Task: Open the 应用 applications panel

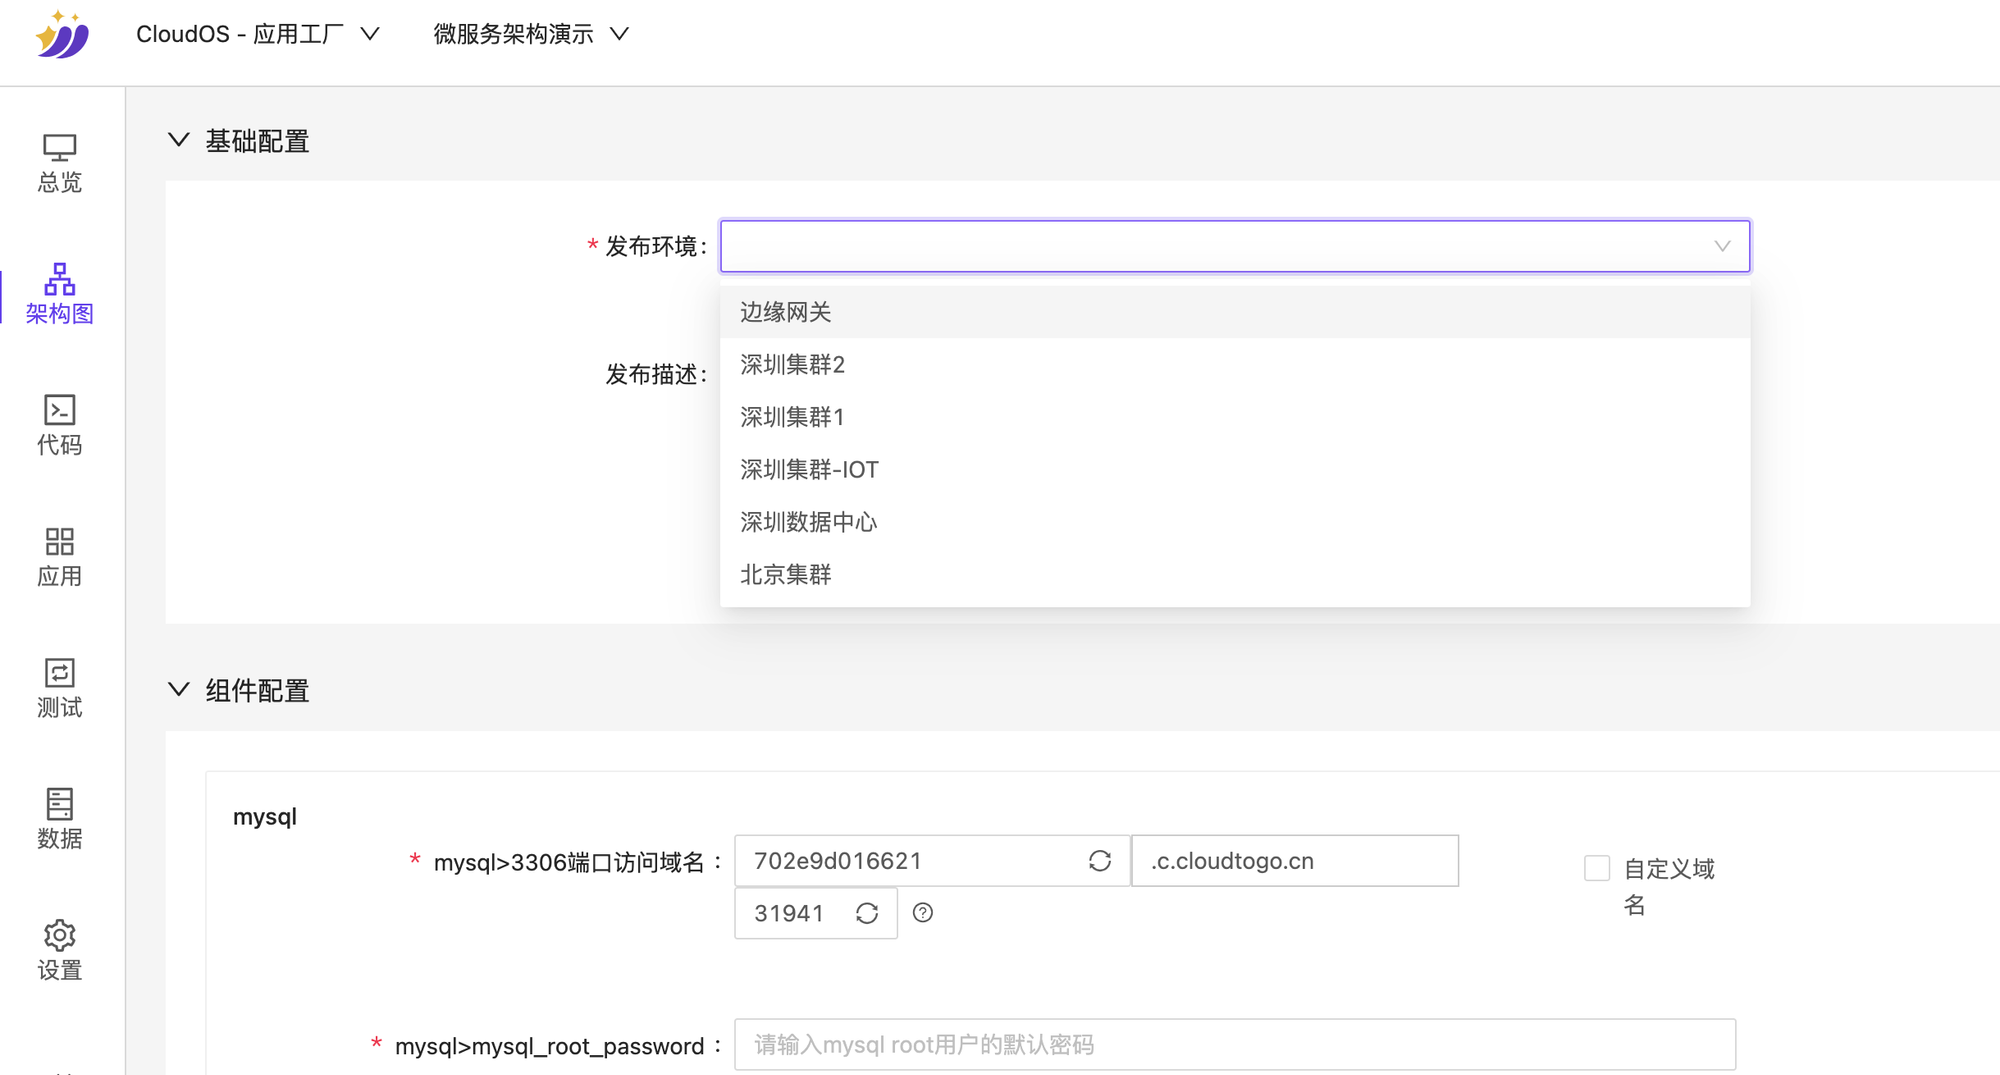Action: [59, 557]
